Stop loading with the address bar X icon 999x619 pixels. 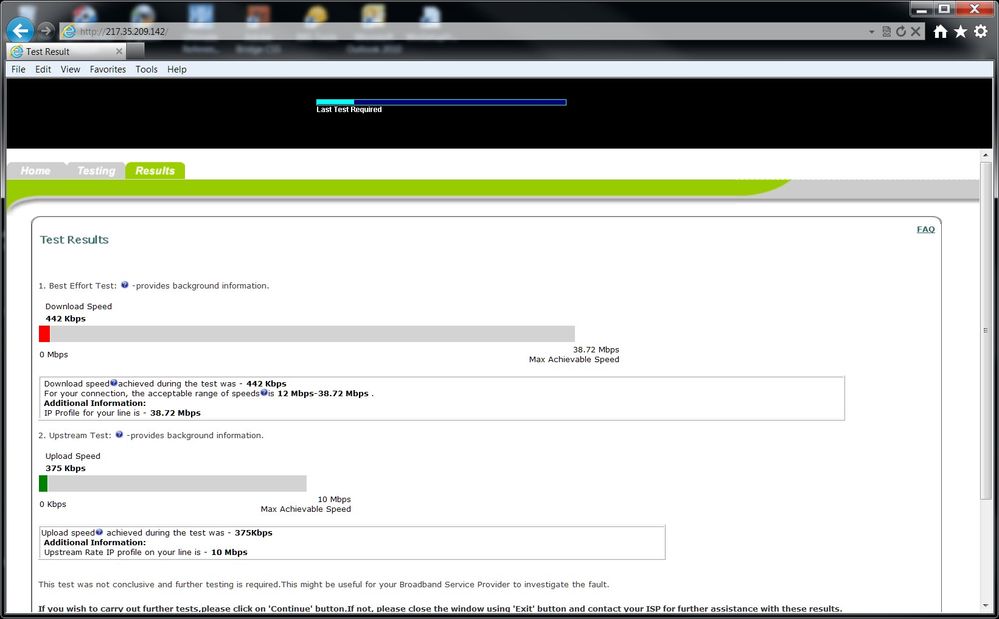click(x=916, y=31)
